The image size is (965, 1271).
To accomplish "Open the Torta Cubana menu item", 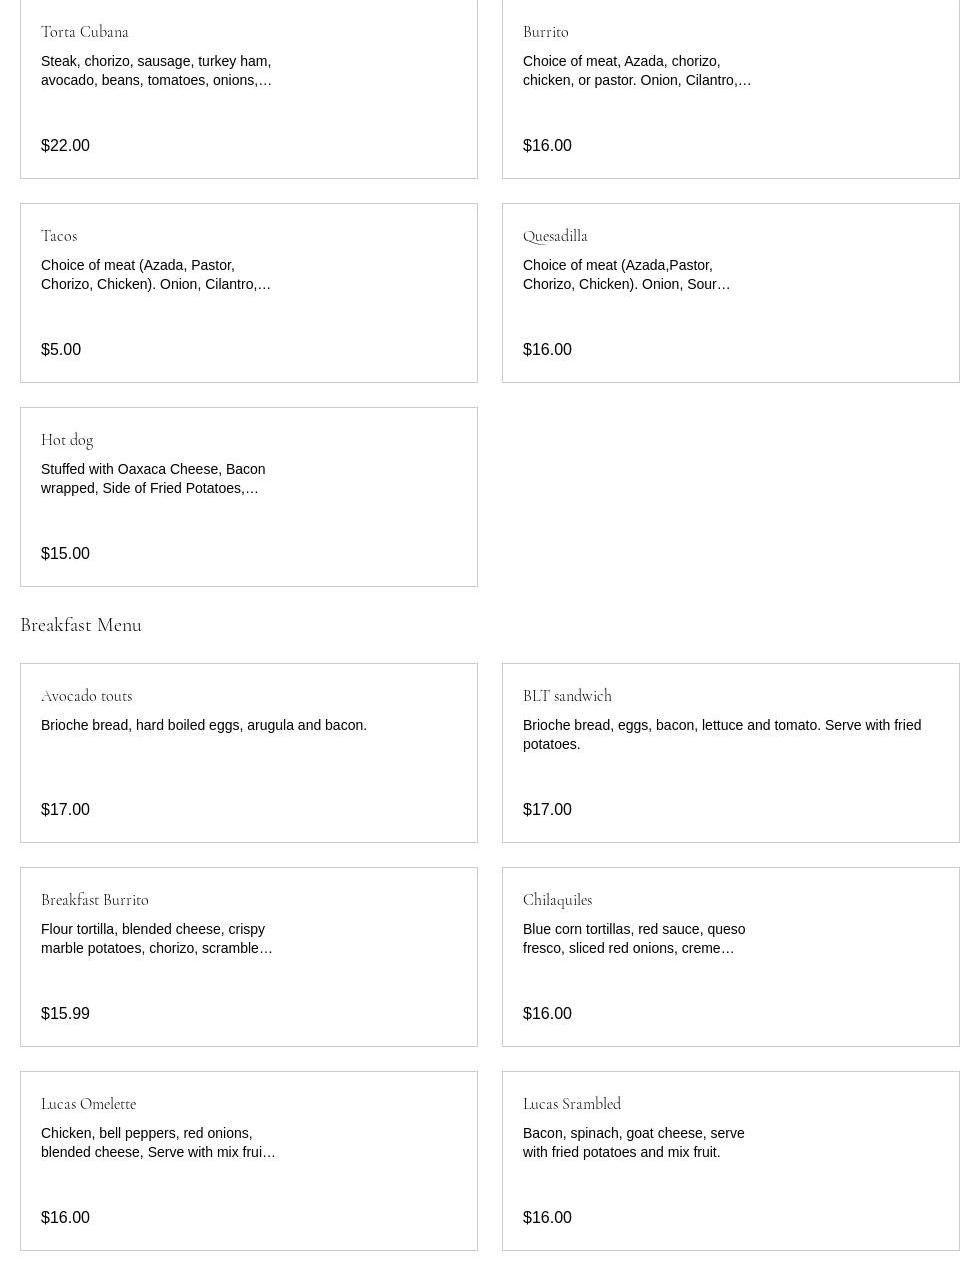I will coord(85,32).
